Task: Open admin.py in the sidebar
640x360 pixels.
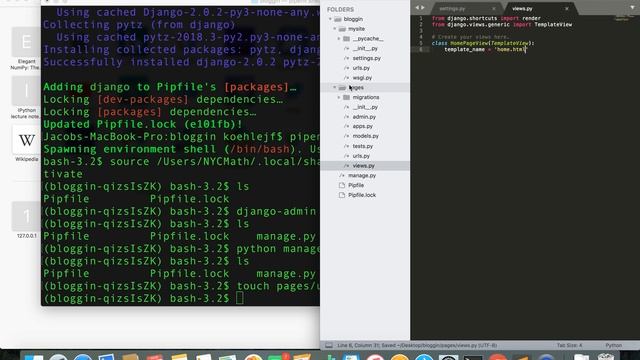Action: [x=365, y=117]
